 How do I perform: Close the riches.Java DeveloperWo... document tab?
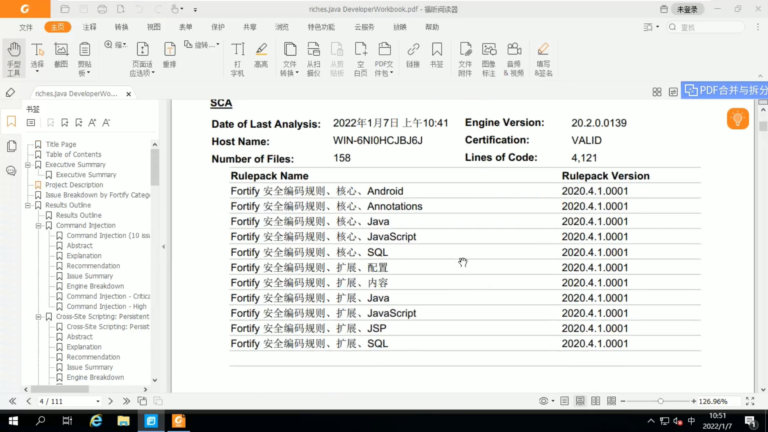(x=128, y=94)
